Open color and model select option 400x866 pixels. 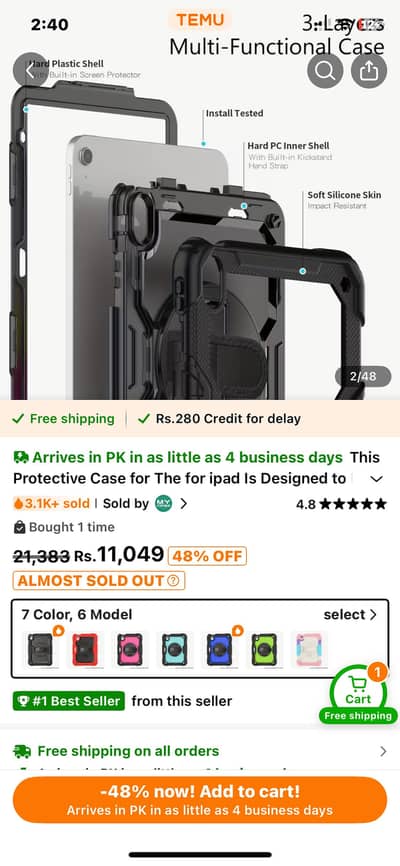(350, 615)
